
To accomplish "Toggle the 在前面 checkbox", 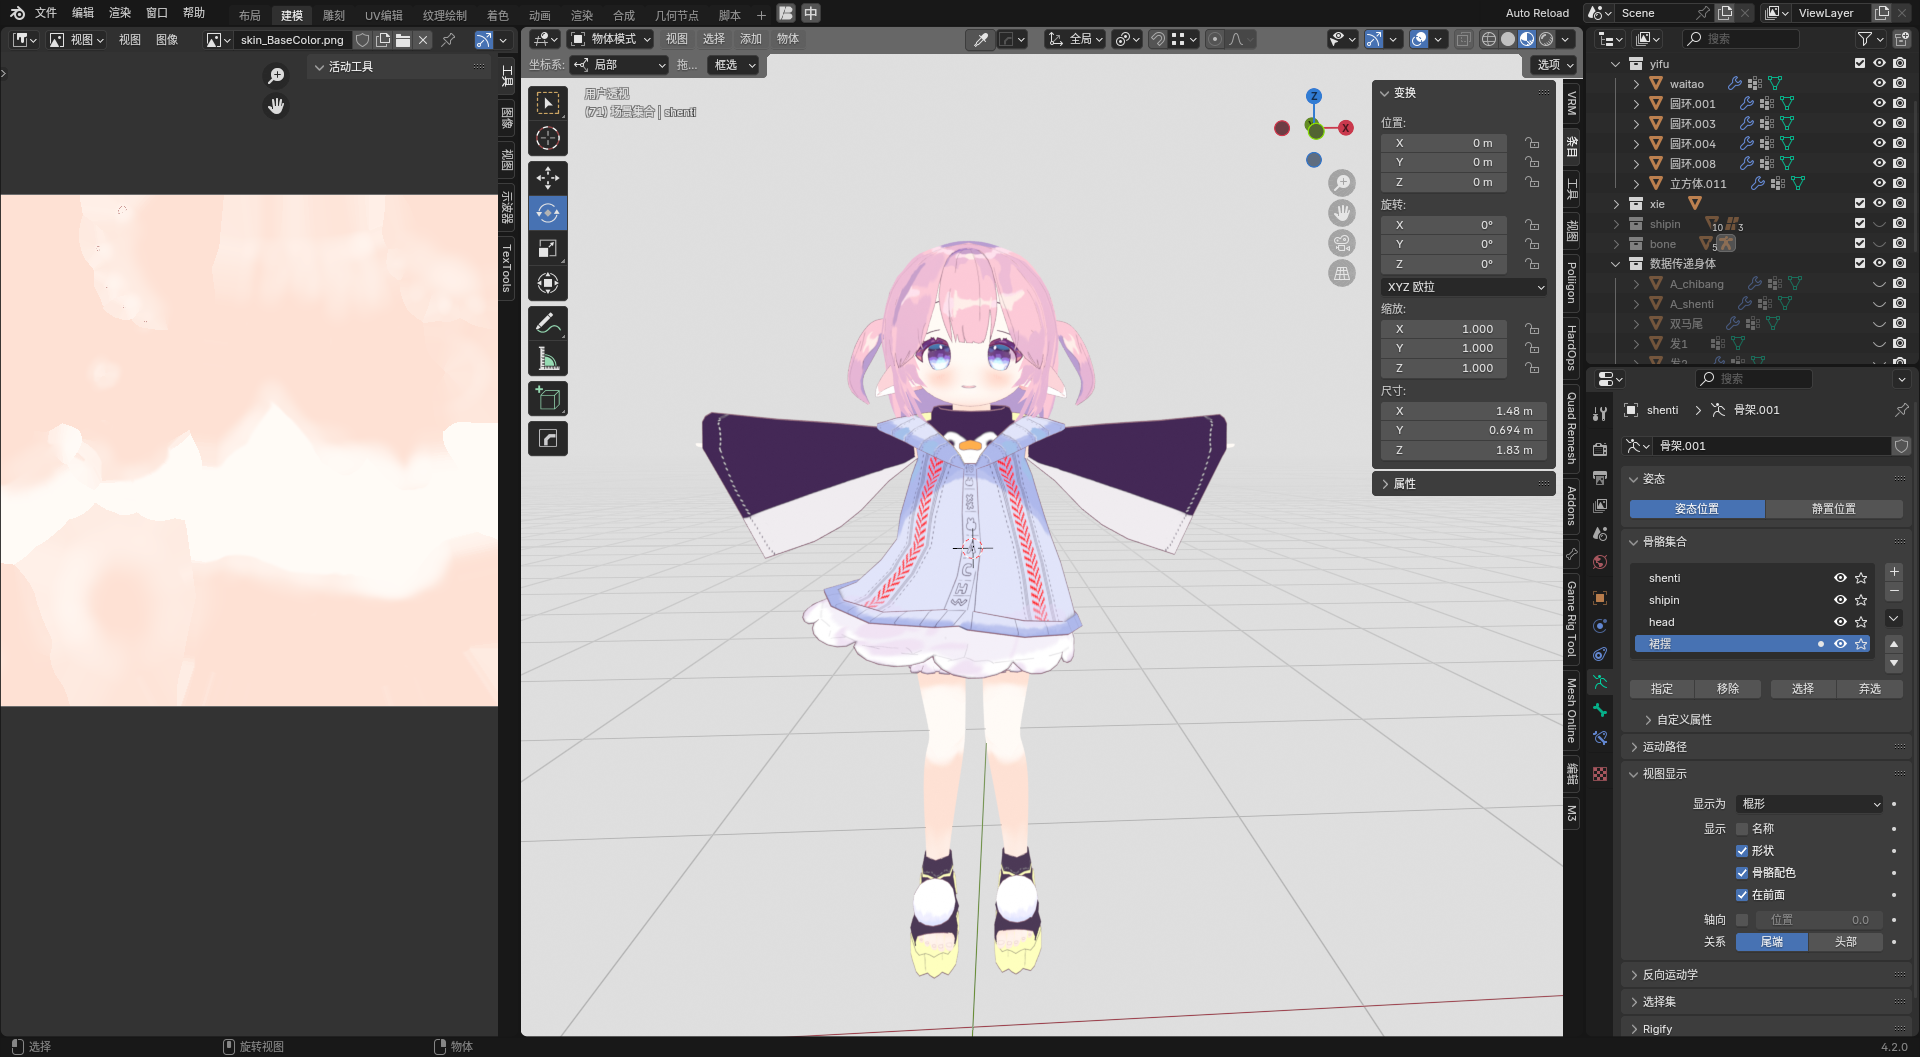I will tap(1742, 895).
